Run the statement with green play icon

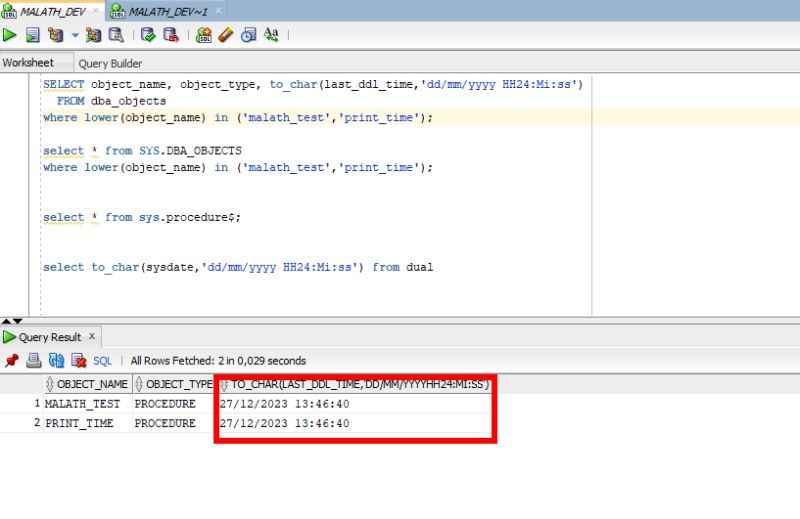(x=10, y=35)
